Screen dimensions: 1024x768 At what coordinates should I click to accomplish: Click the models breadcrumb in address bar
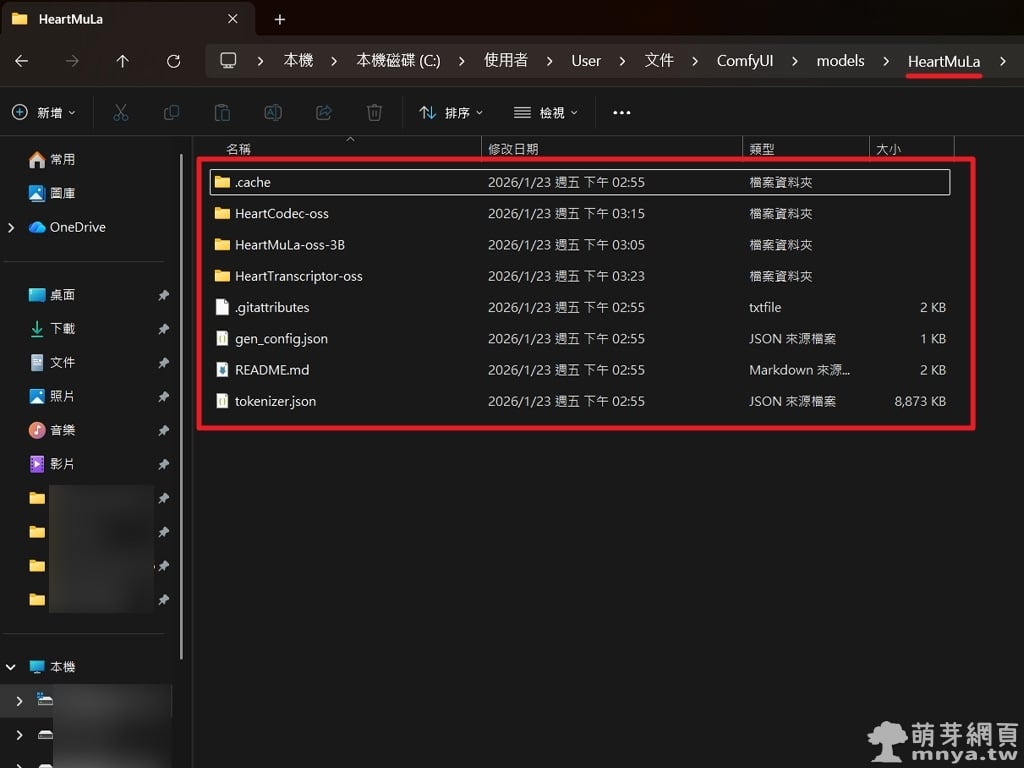tap(840, 61)
